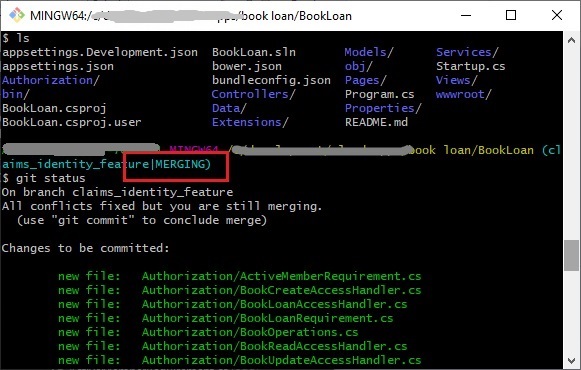Click the bower.json filename

[x=247, y=67]
